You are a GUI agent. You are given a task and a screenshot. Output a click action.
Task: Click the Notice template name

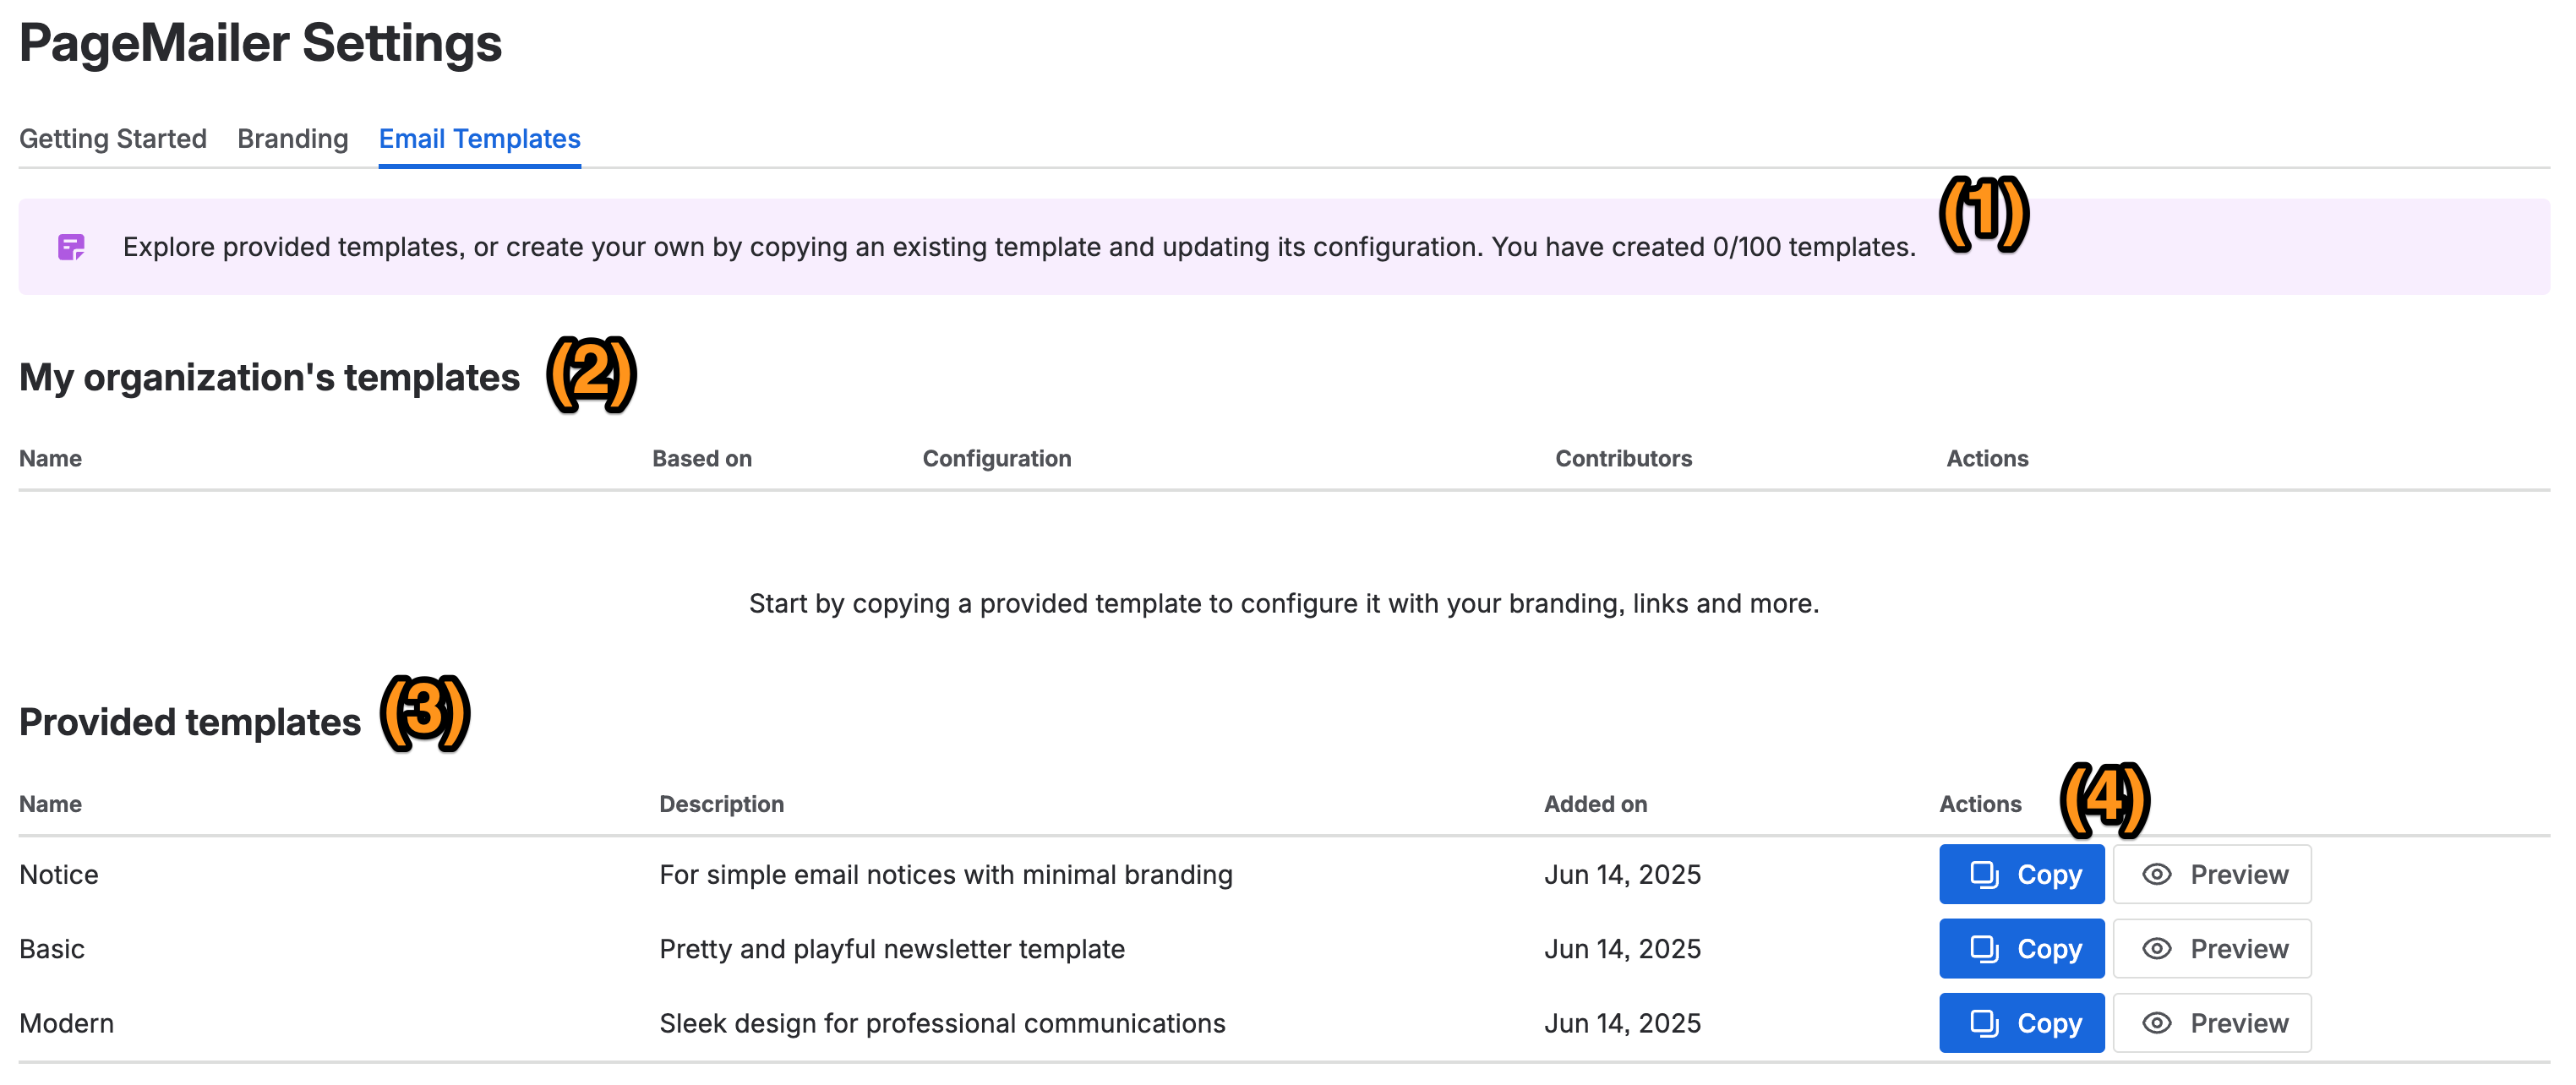[x=59, y=874]
